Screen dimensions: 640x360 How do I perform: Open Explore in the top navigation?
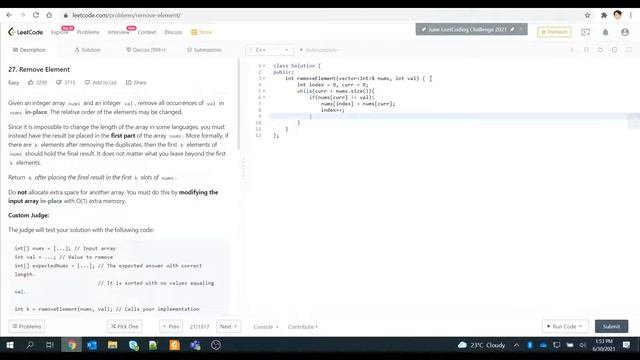point(60,32)
